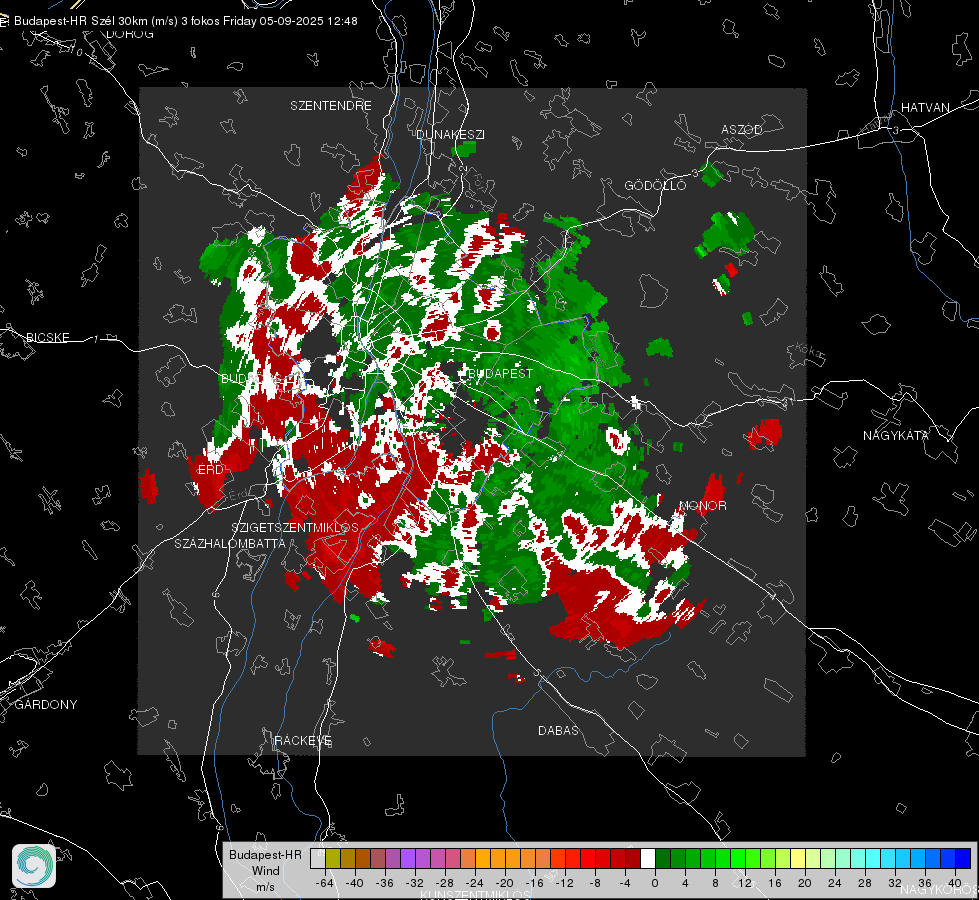Click the DABAS town label
The image size is (979, 900).
pos(558,731)
